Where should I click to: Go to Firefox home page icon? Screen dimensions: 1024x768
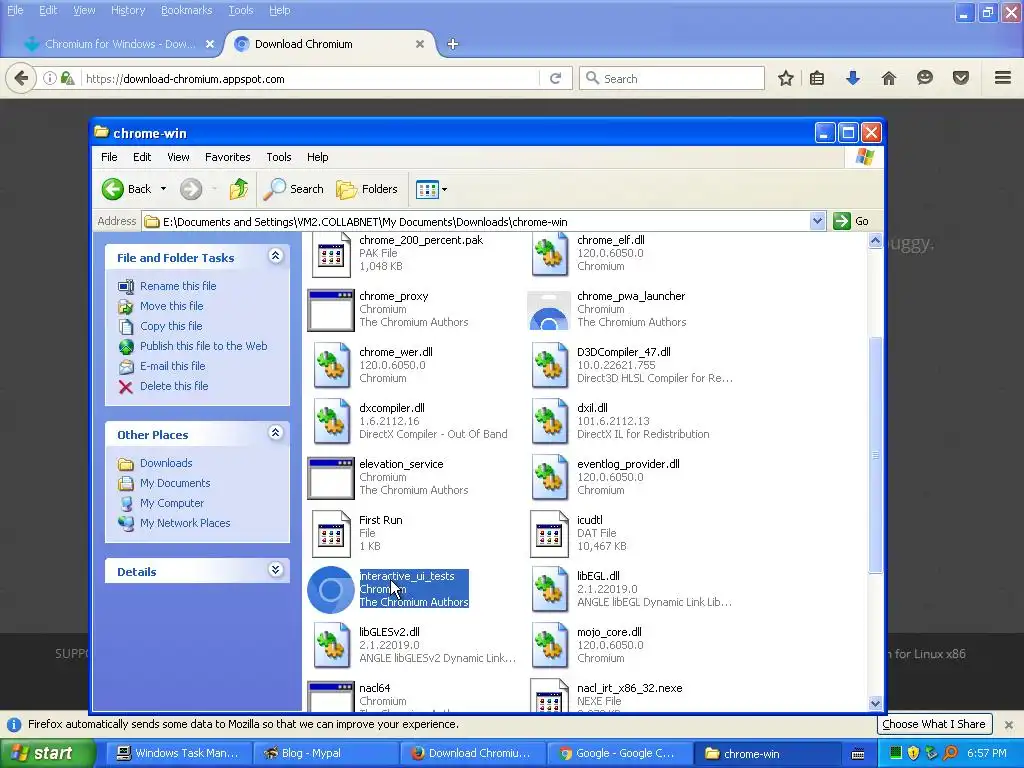[889, 78]
